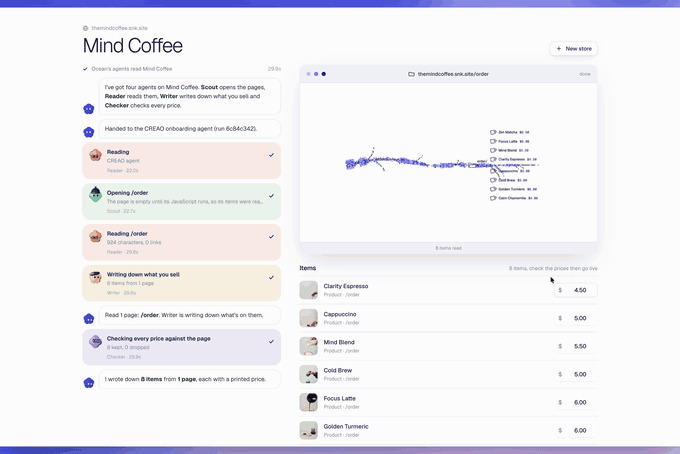Viewport: 680px width, 454px height.
Task: Click the Golden Turmeric cup icon in preview
Action: (493, 189)
